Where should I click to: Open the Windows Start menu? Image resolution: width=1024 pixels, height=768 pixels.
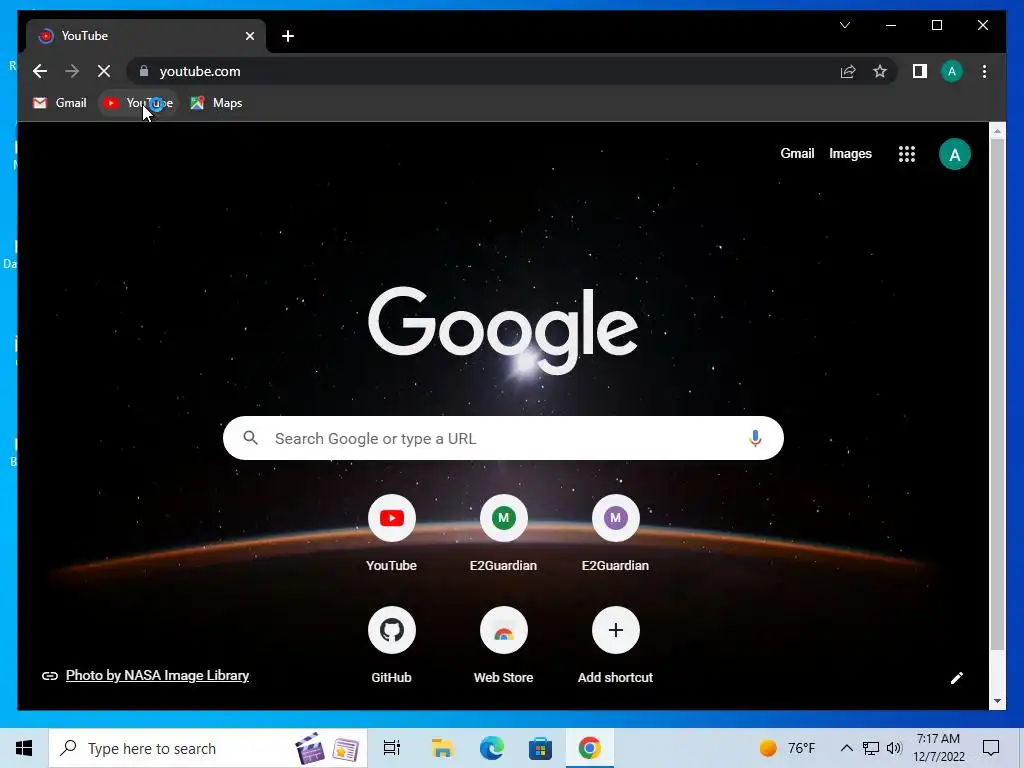[x=24, y=748]
